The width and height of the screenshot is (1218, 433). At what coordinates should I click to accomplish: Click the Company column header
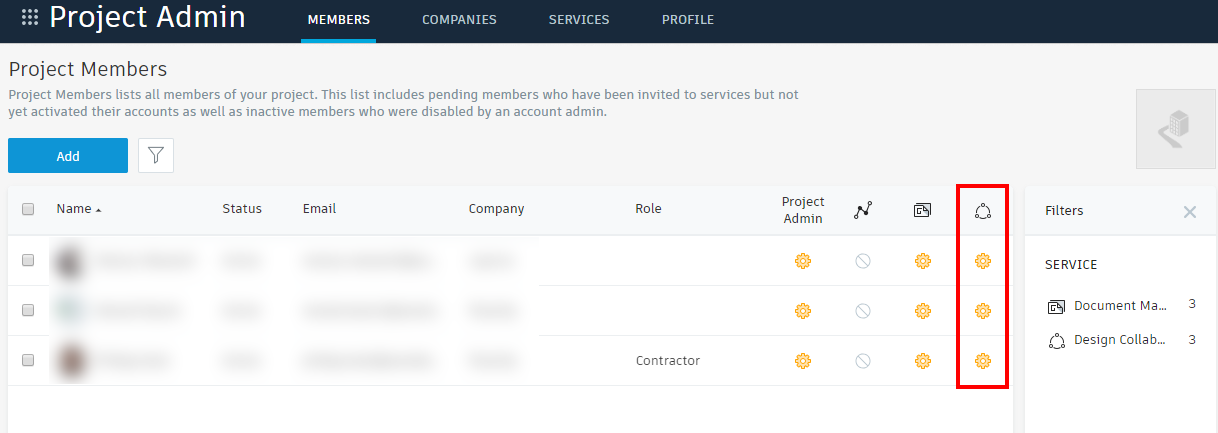496,209
